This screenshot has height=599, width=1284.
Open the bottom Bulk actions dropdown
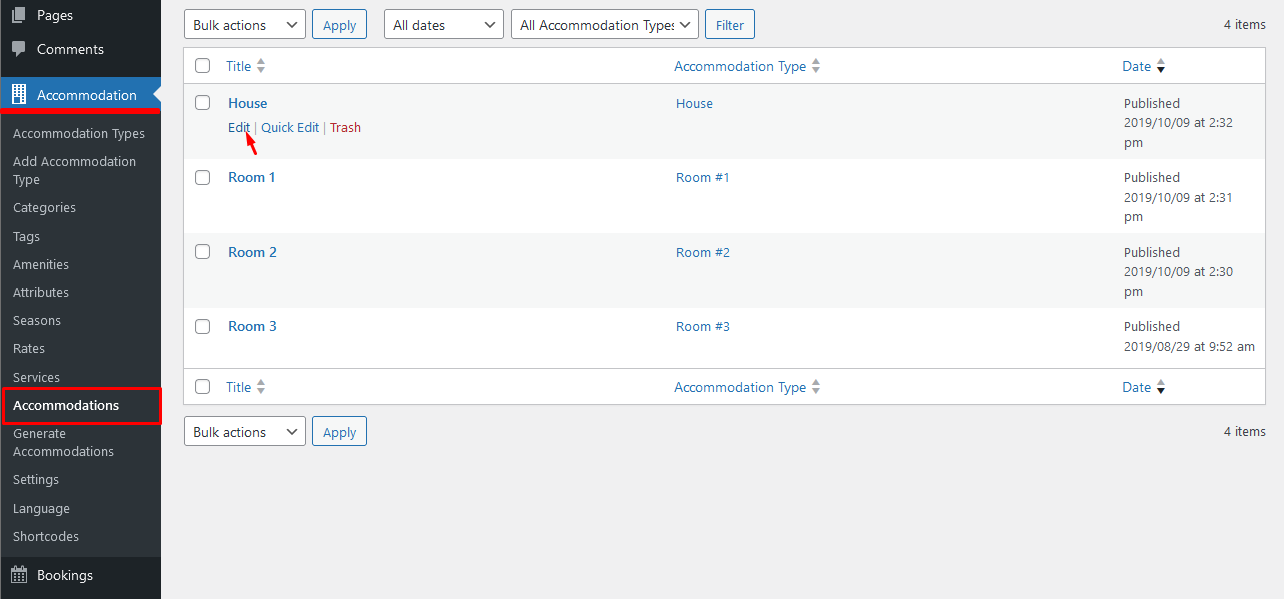[245, 432]
